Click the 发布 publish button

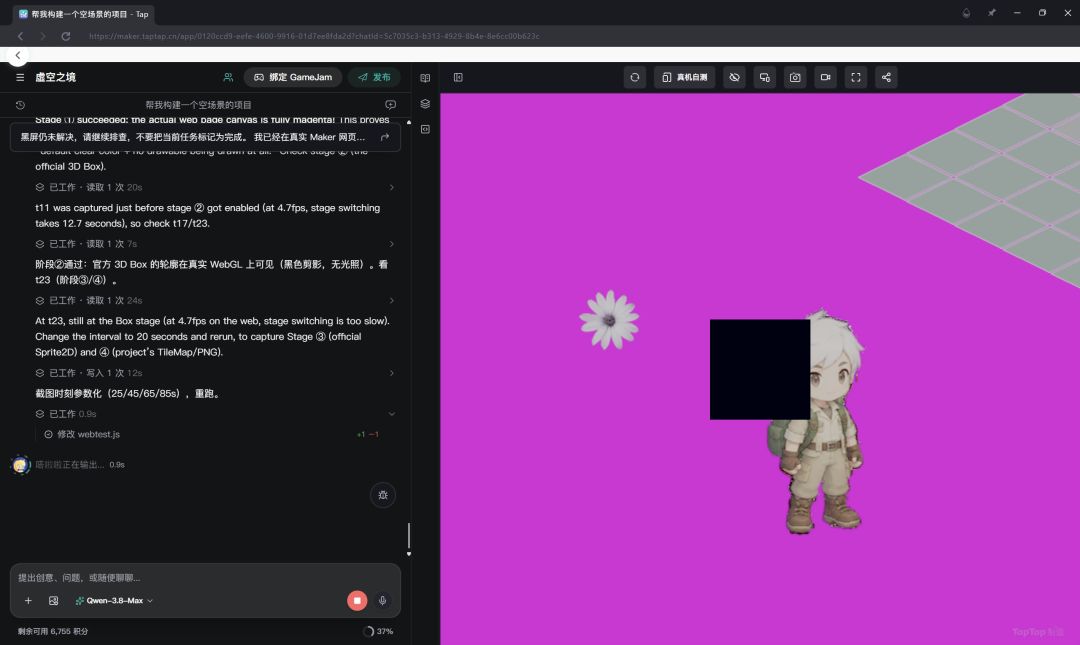(x=374, y=77)
